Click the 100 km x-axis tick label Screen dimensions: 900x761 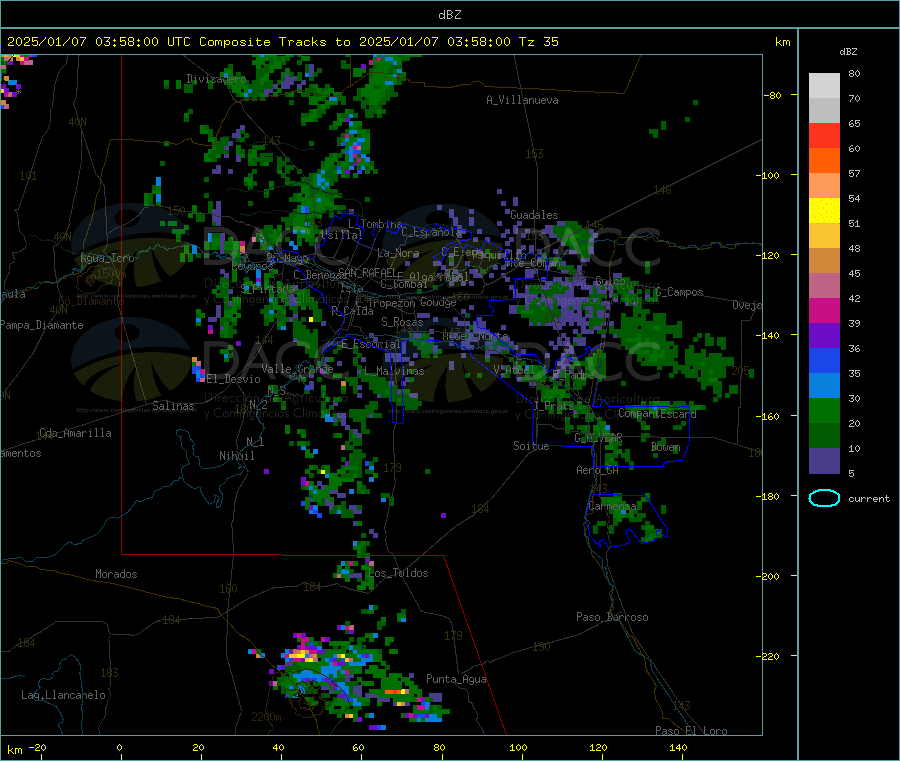pyautogui.click(x=518, y=747)
